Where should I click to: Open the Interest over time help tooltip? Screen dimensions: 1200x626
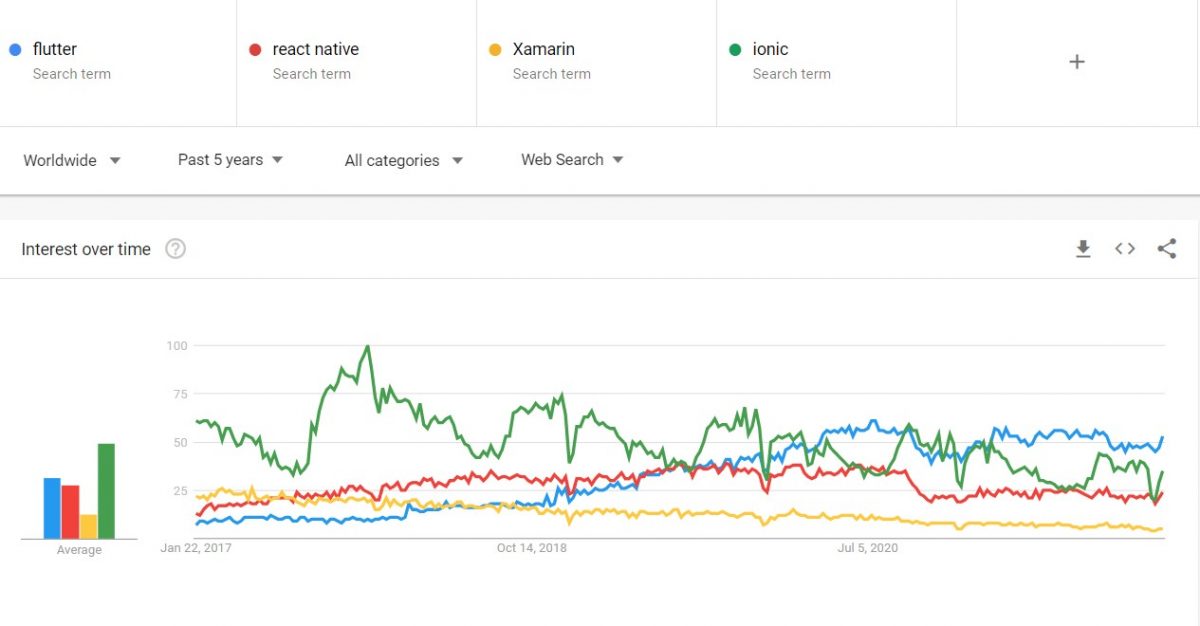[175, 248]
